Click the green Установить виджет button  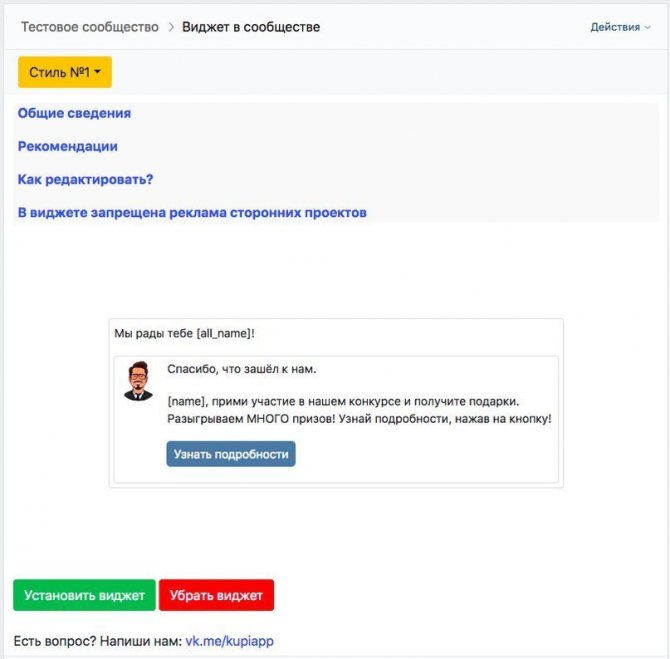[84, 595]
